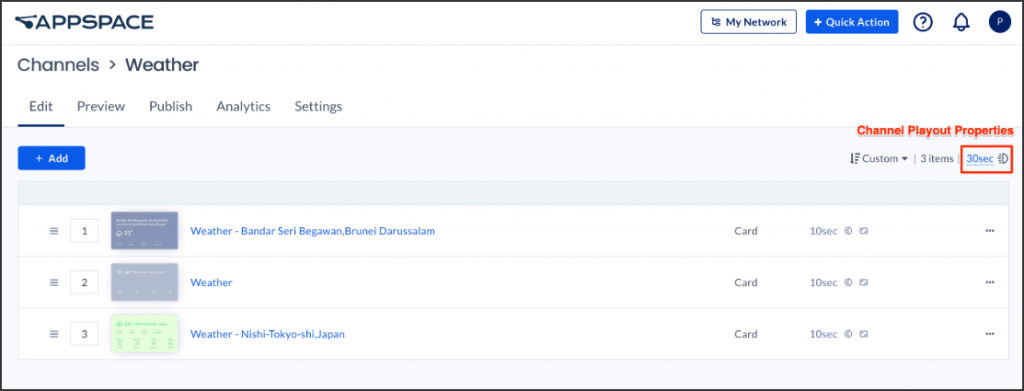Open Weather - Nishi-Tokyo-shi,Japan link
This screenshot has height=391, width=1024.
tap(267, 334)
